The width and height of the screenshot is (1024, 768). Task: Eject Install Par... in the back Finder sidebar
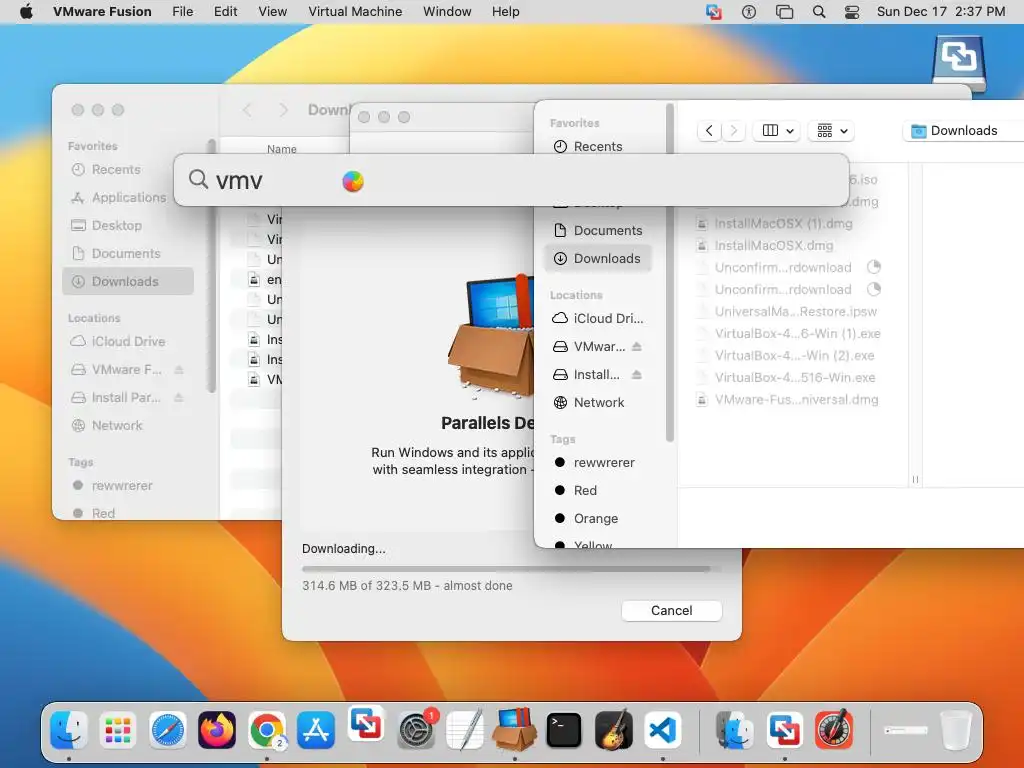[x=178, y=398]
